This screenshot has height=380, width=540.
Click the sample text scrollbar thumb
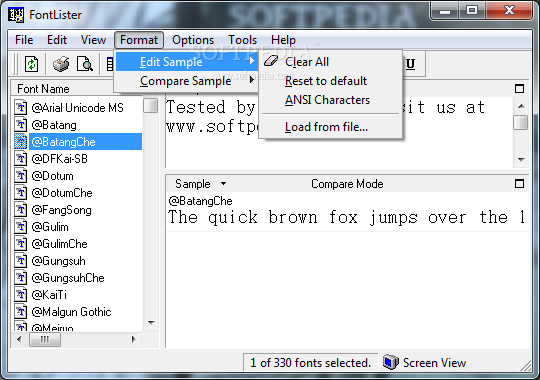pyautogui.click(x=520, y=122)
